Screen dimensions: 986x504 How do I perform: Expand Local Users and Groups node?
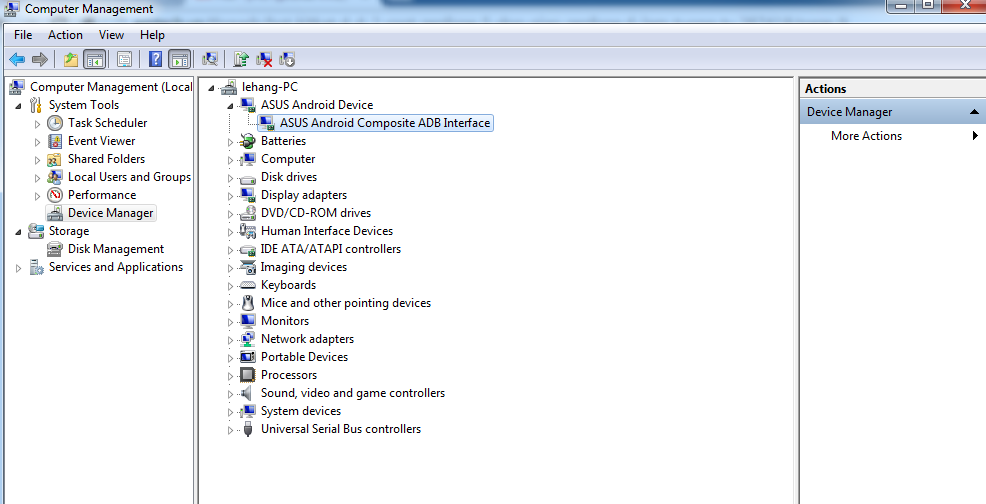(38, 178)
